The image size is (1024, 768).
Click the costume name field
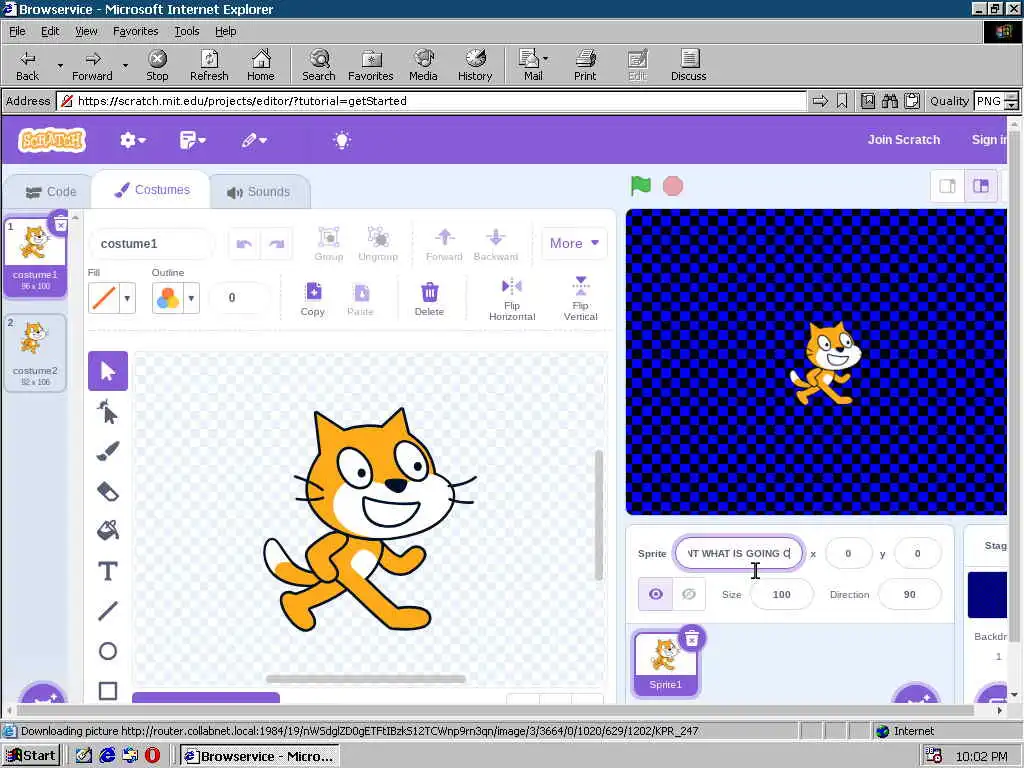150,244
